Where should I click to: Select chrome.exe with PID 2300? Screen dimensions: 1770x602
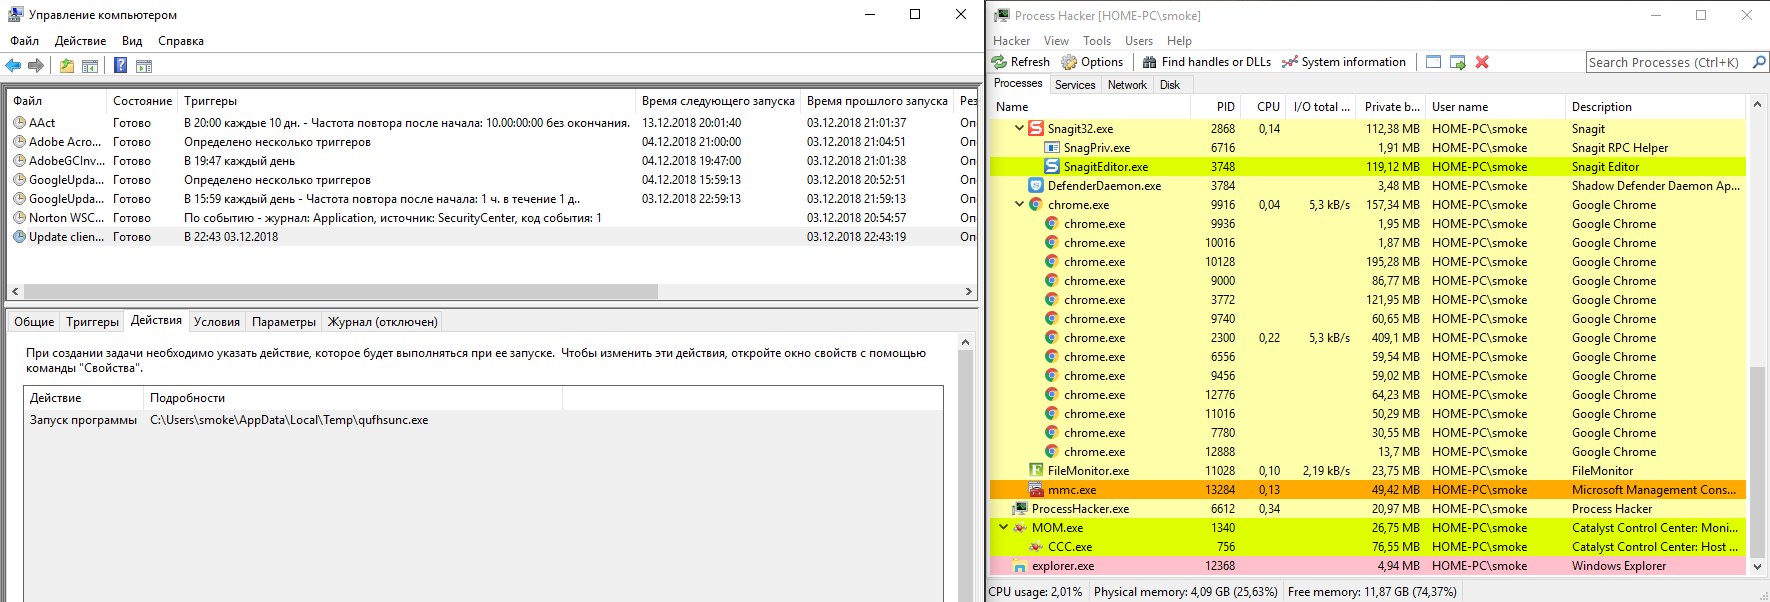[1368, 338]
